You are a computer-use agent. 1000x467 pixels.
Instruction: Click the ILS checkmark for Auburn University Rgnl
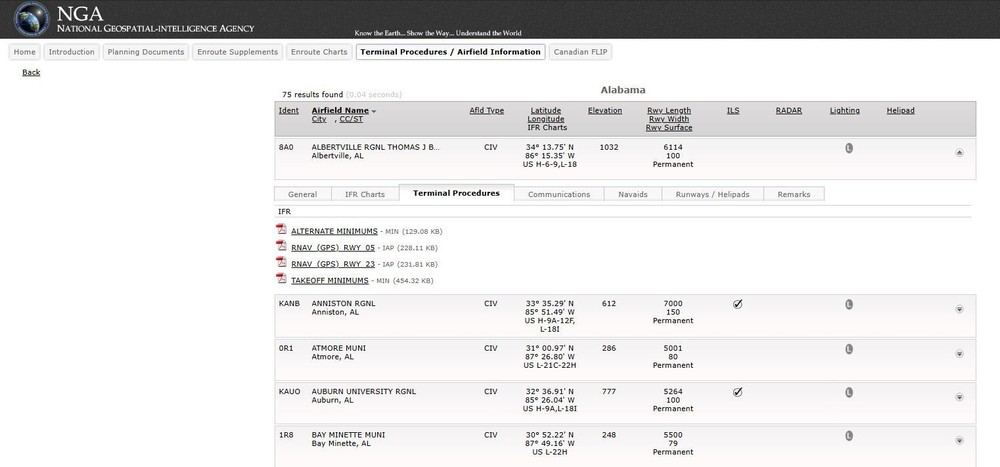[738, 392]
